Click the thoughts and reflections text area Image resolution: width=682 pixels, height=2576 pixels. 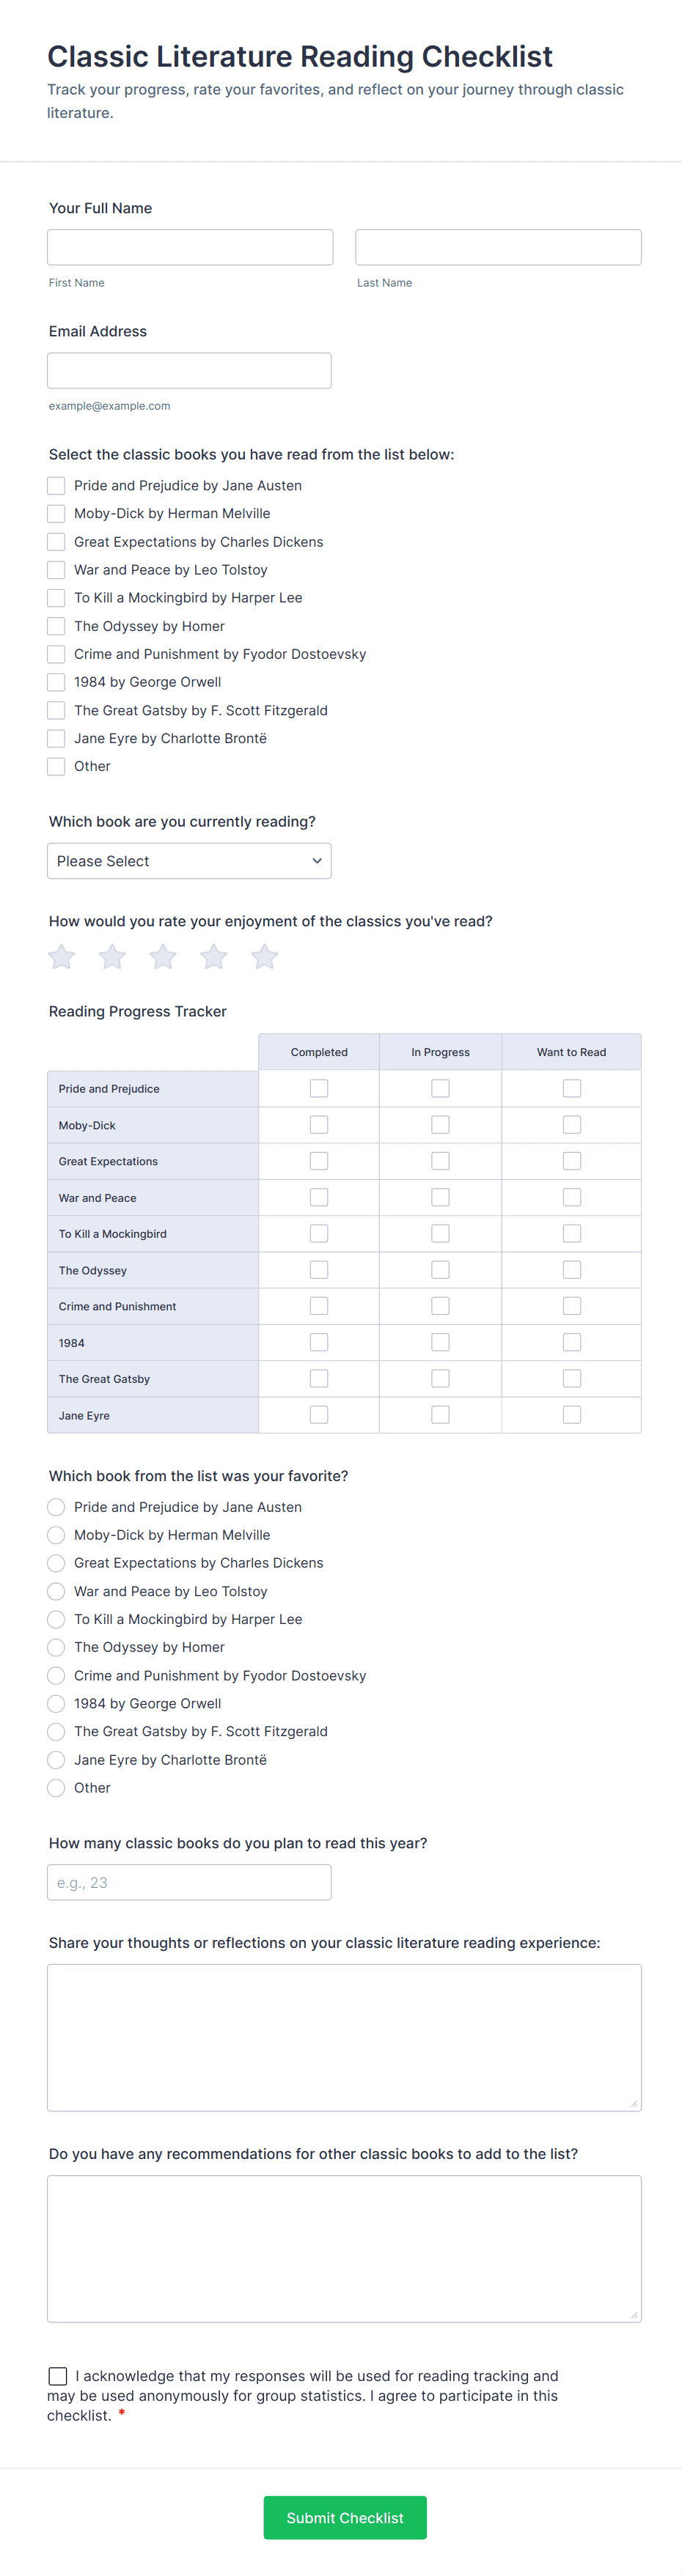344,2037
